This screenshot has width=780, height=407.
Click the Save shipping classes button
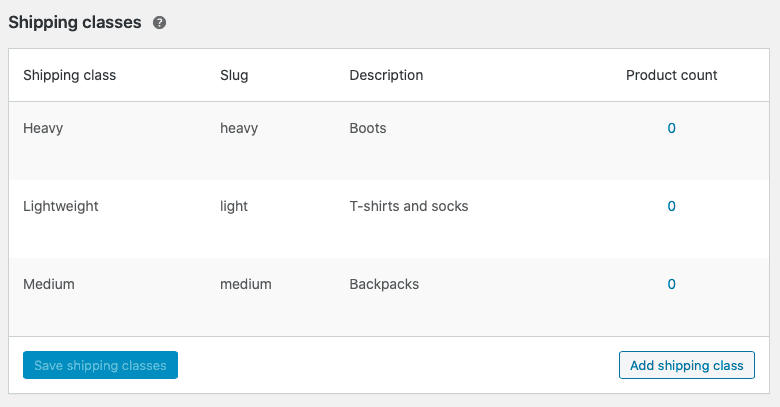pyautogui.click(x=100, y=365)
